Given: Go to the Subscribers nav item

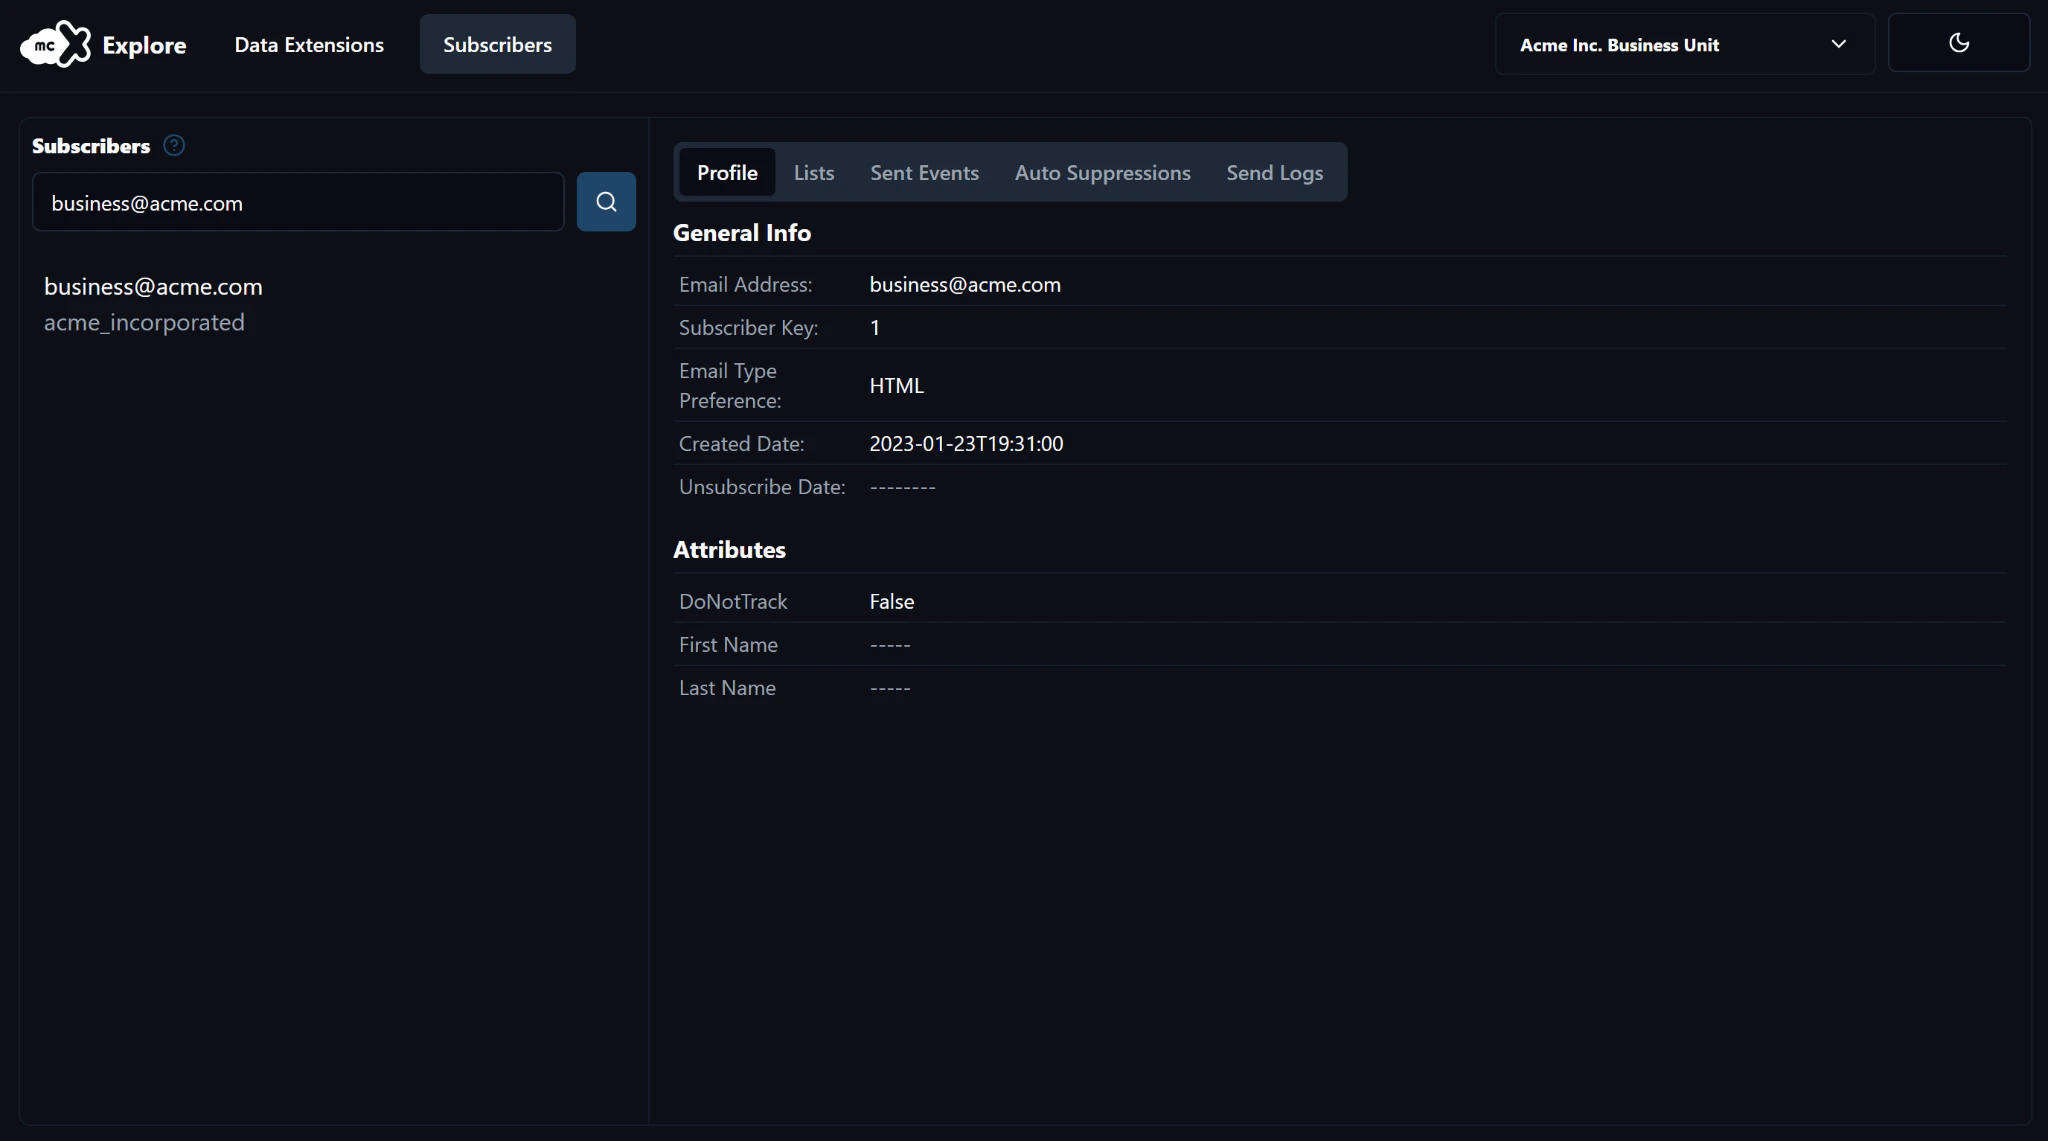Looking at the screenshot, I should point(497,45).
